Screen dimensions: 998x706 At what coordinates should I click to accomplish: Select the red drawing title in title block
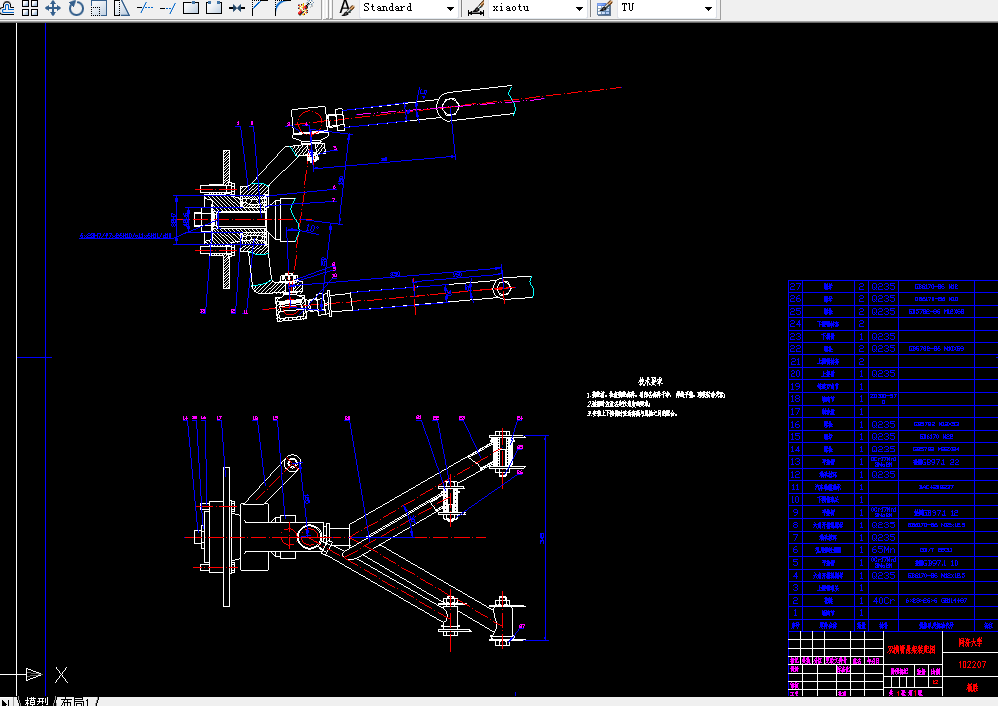click(911, 649)
